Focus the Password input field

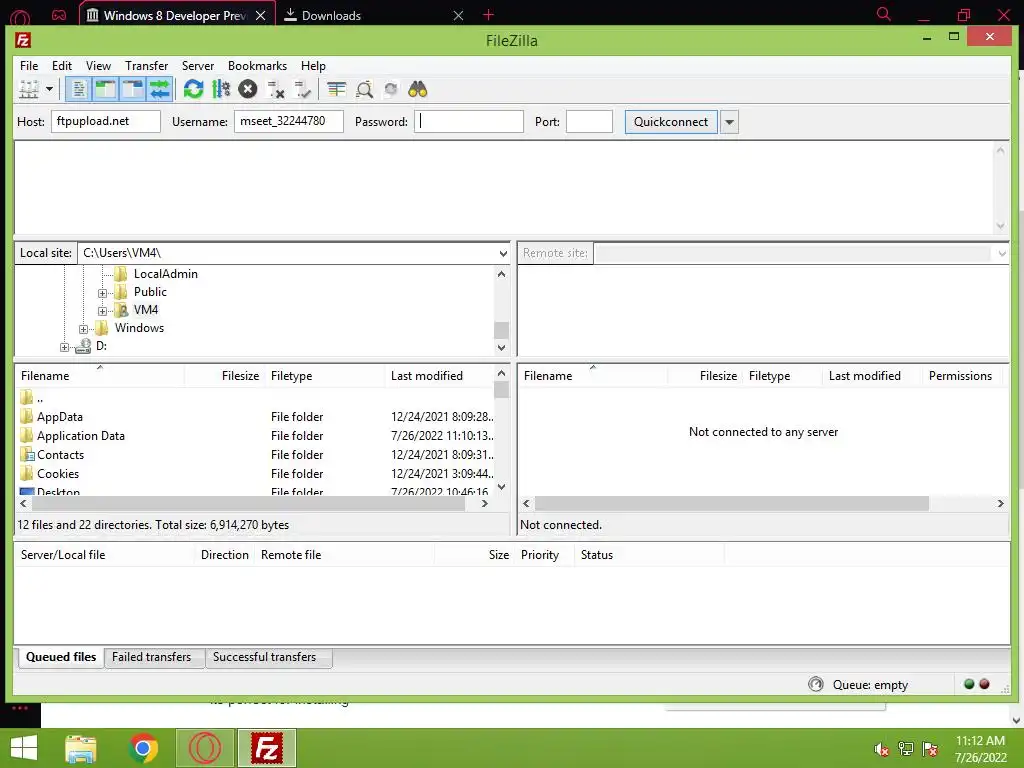(469, 121)
